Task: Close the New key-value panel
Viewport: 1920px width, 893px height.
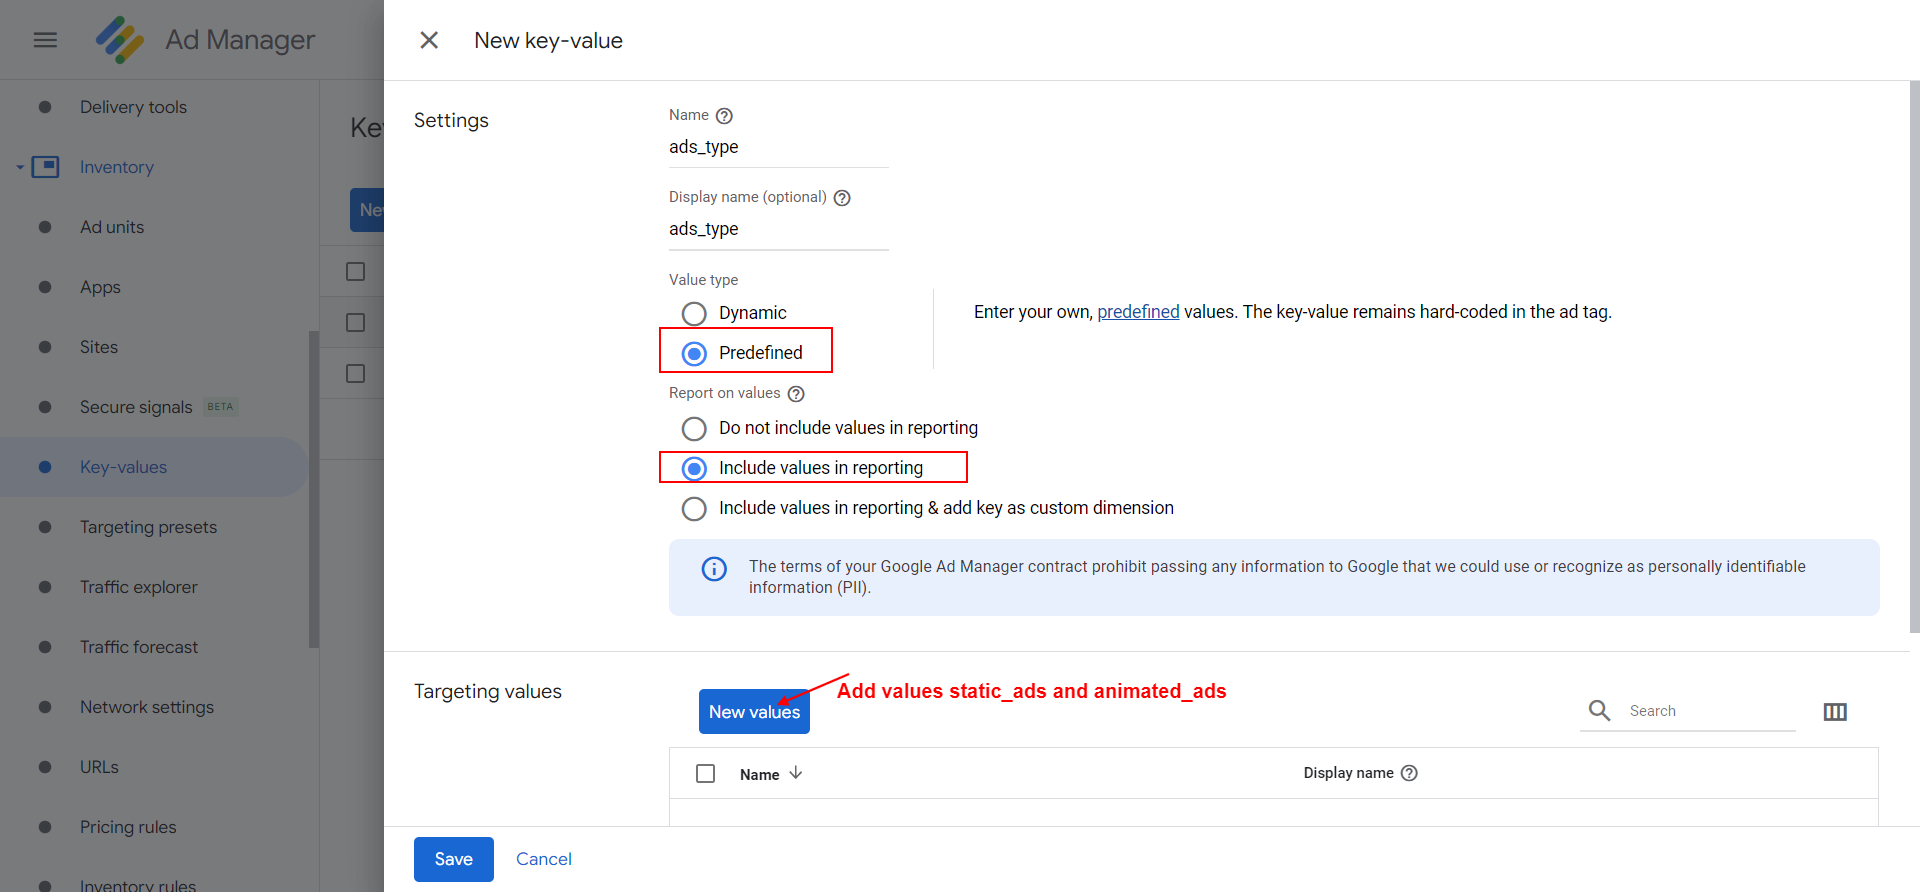Action: click(429, 40)
